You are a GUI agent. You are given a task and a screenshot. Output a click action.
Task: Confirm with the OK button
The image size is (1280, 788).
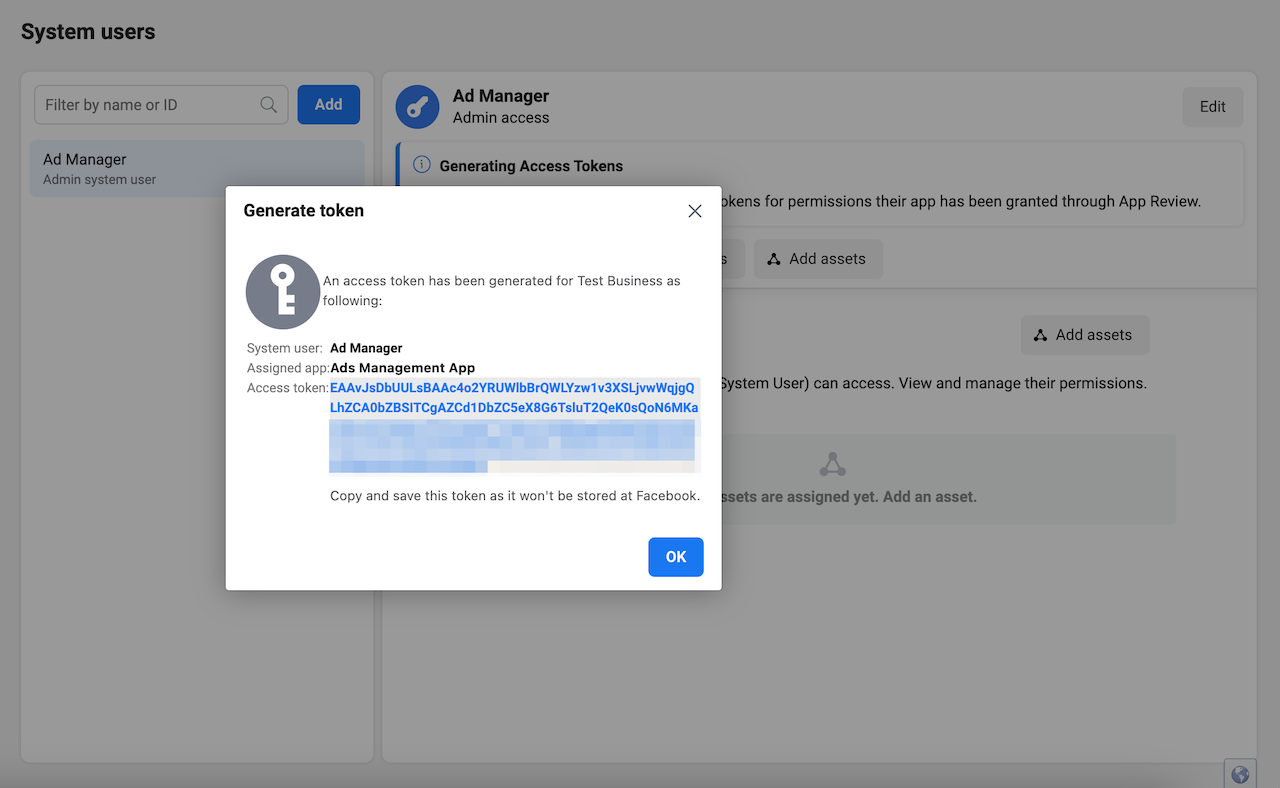tap(676, 557)
